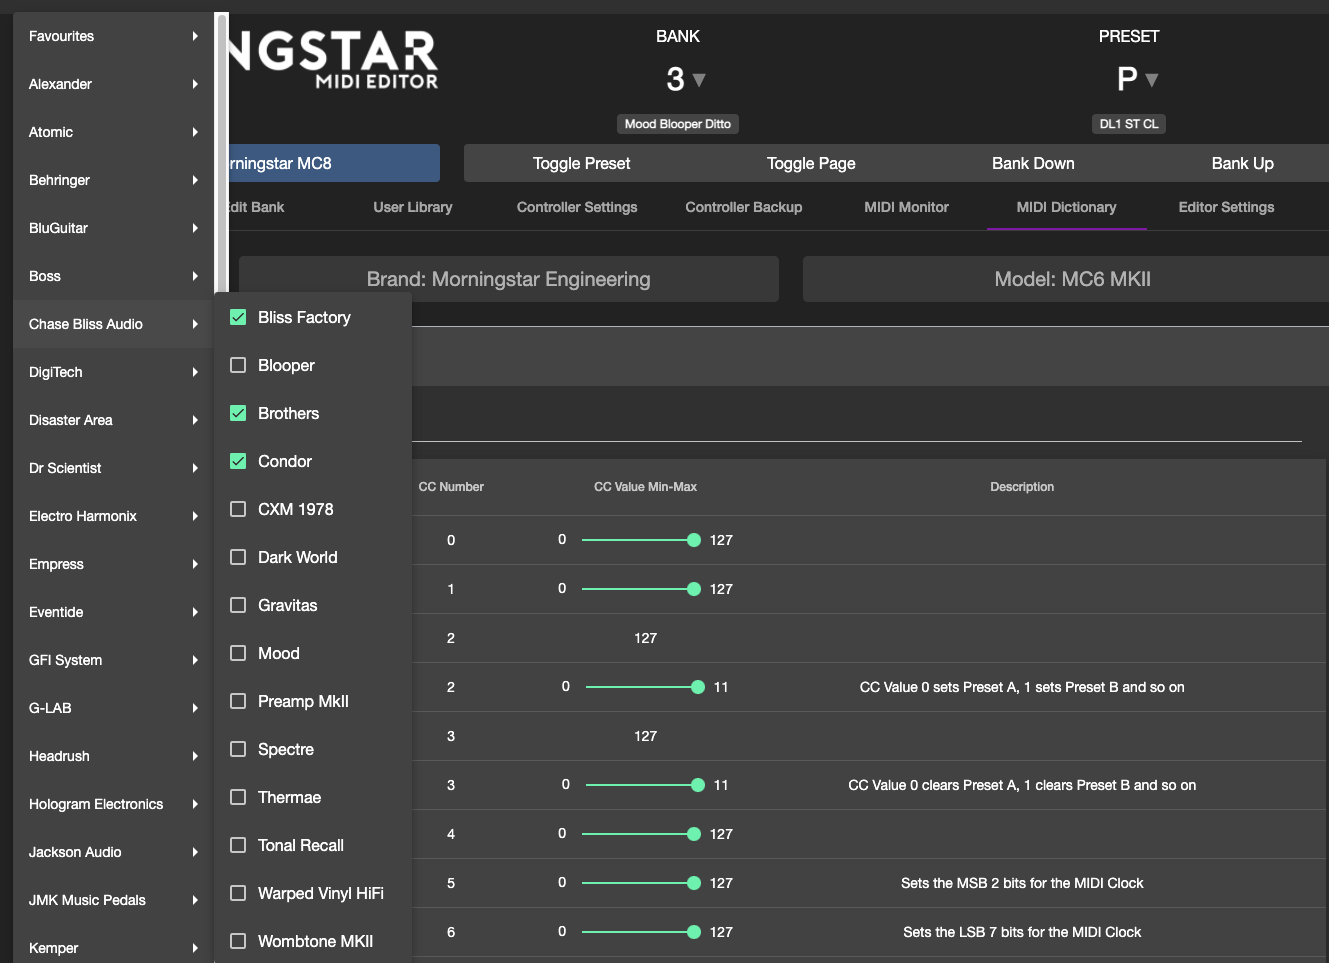
Task: Click the arrow beside Hologram Electronics
Action: point(195,804)
